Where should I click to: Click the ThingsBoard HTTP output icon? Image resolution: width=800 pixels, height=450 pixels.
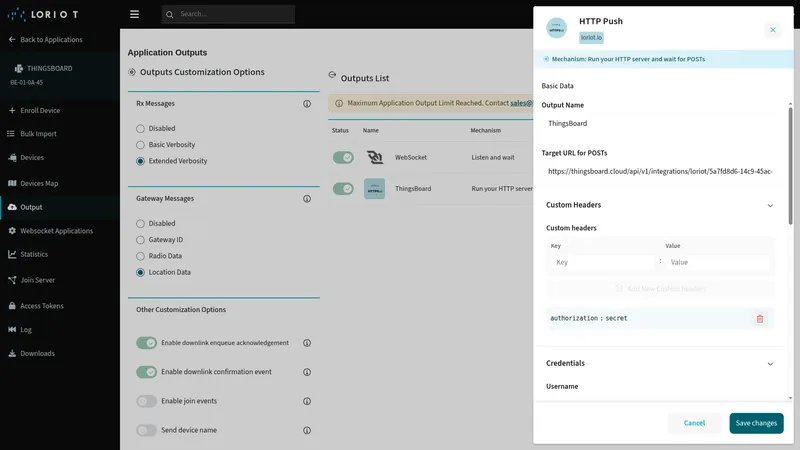(374, 189)
